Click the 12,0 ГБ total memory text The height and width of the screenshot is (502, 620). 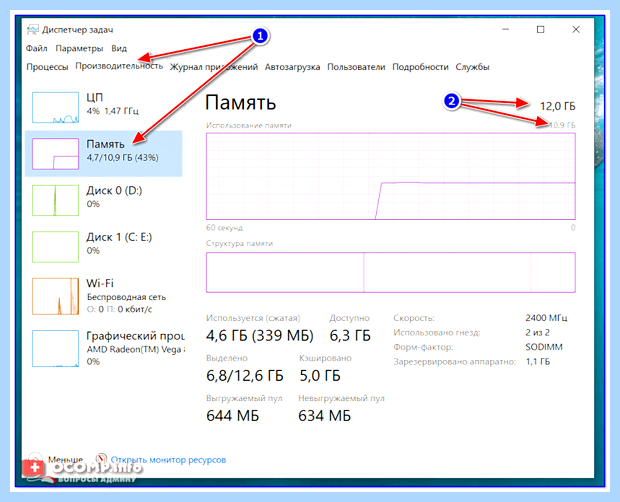[558, 106]
